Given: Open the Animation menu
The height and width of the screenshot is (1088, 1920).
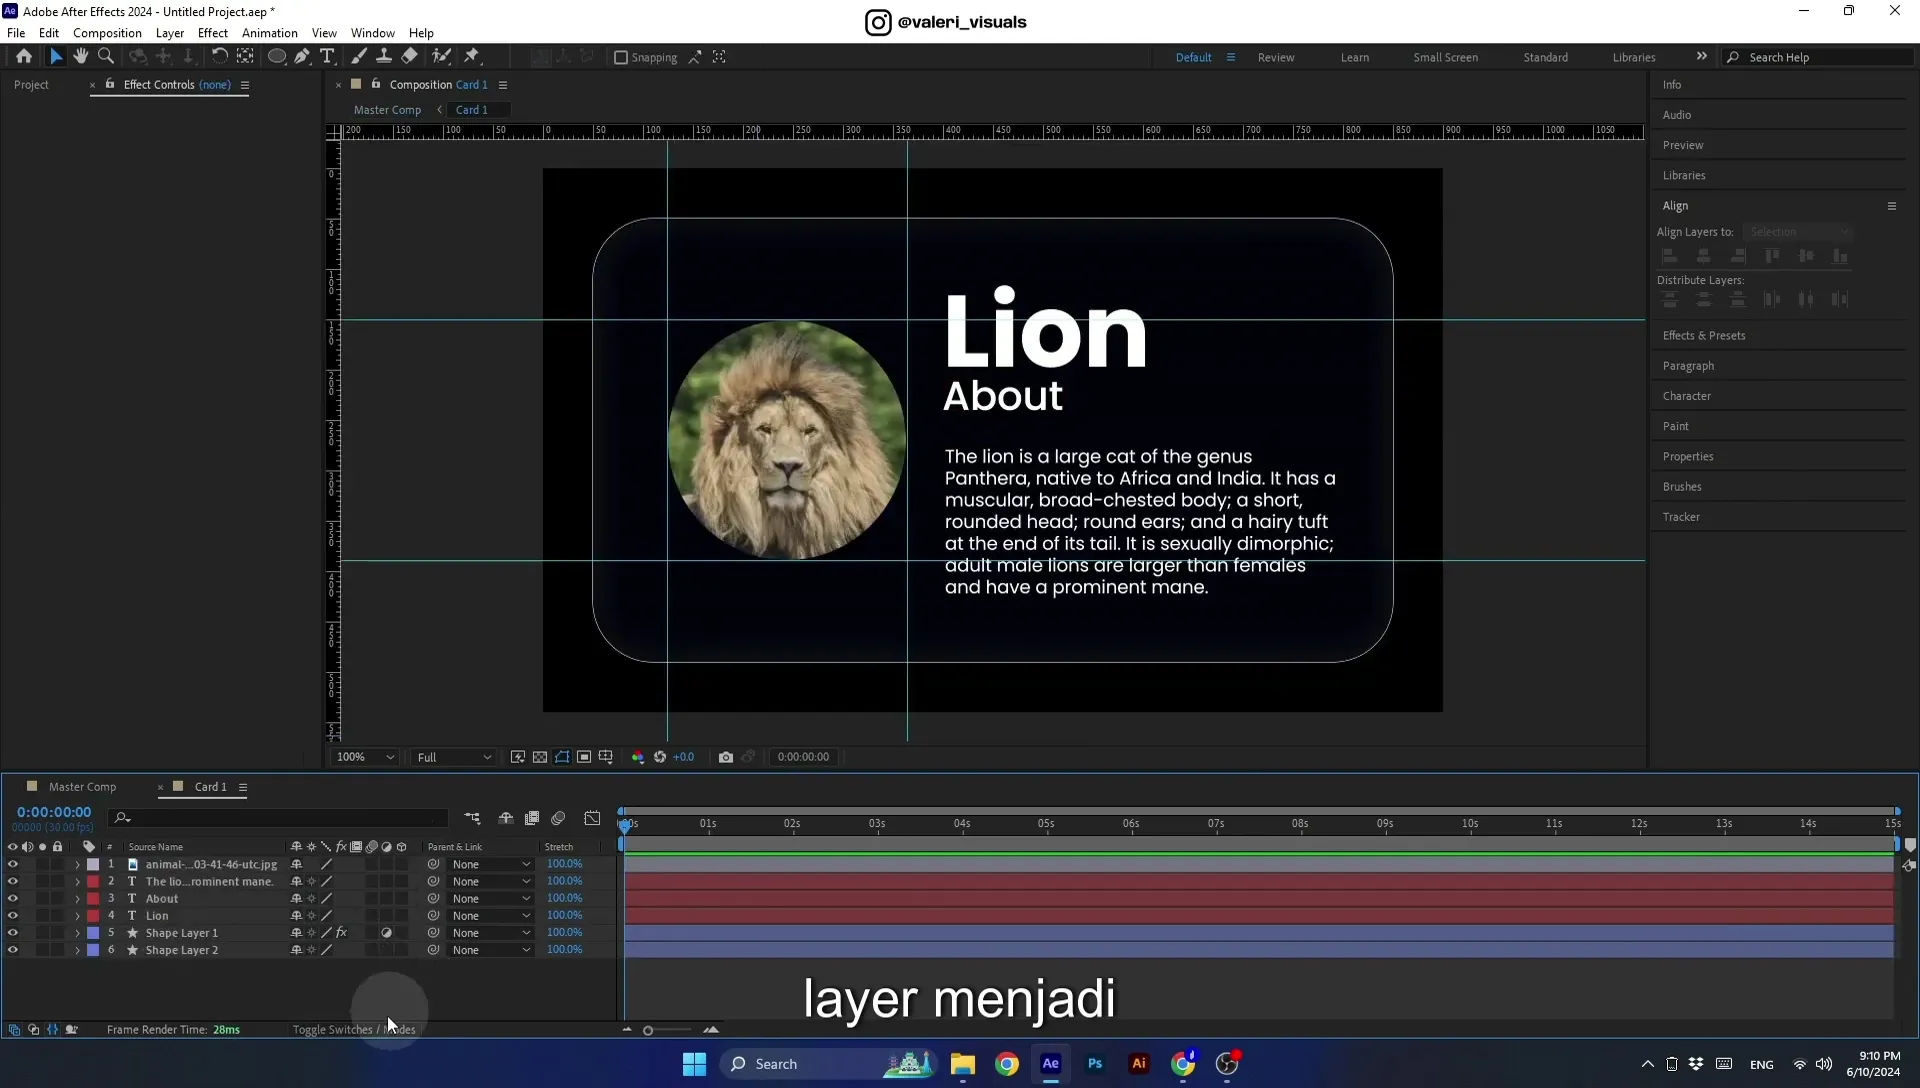Looking at the screenshot, I should click(x=269, y=33).
